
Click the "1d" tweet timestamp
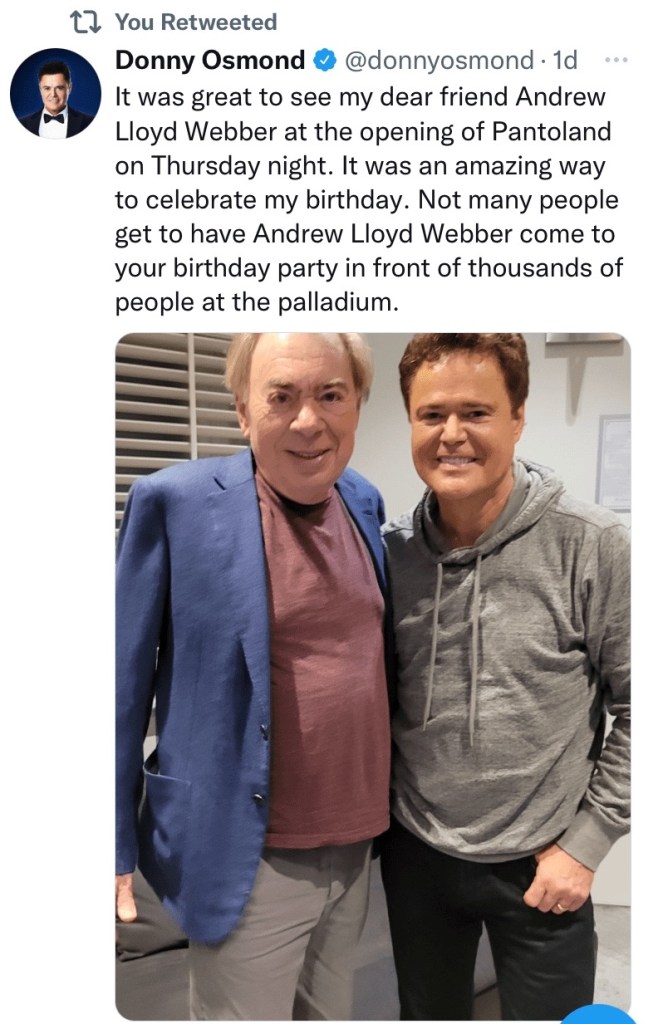pyautogui.click(x=565, y=60)
